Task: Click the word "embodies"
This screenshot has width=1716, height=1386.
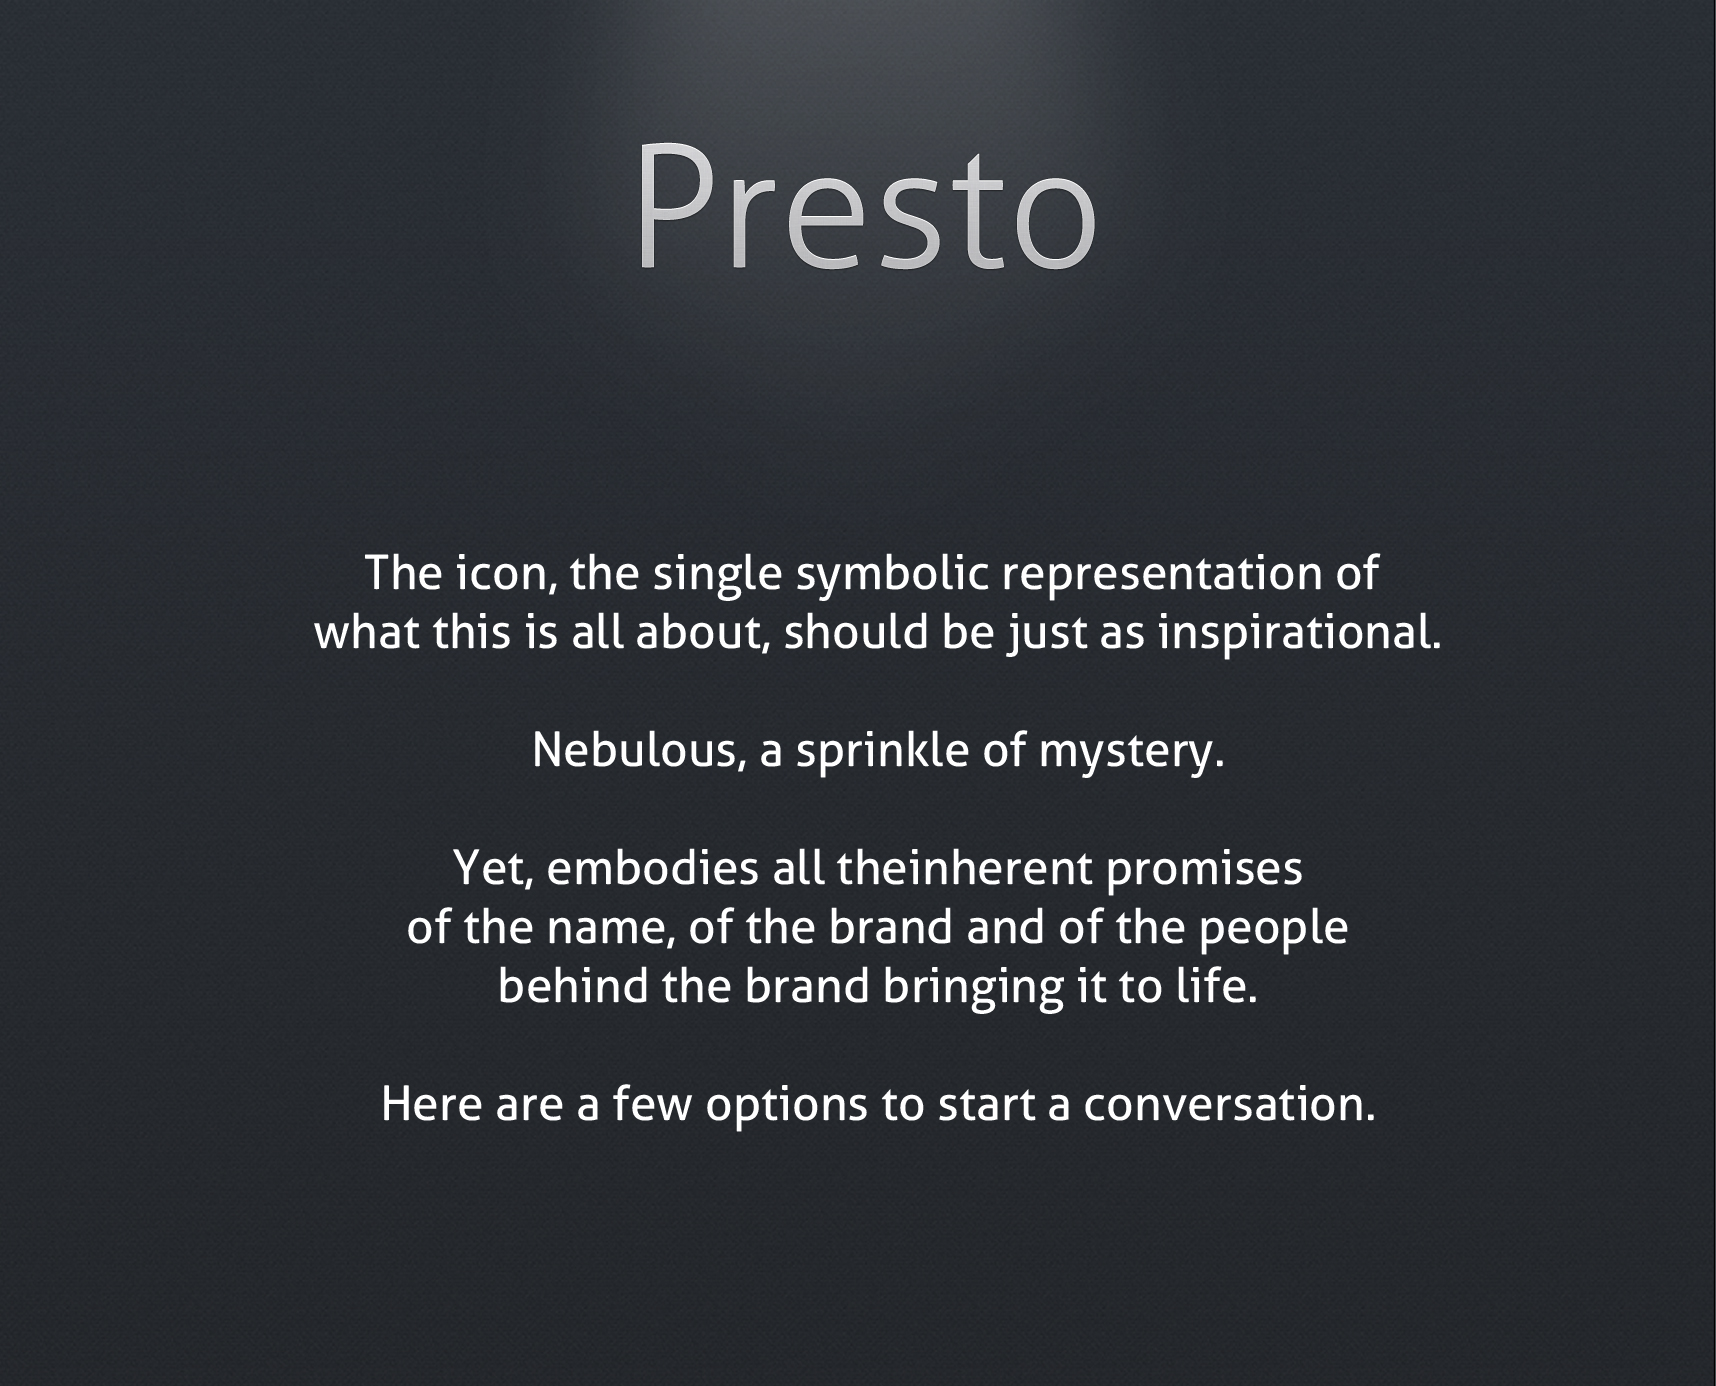Action: point(652,868)
